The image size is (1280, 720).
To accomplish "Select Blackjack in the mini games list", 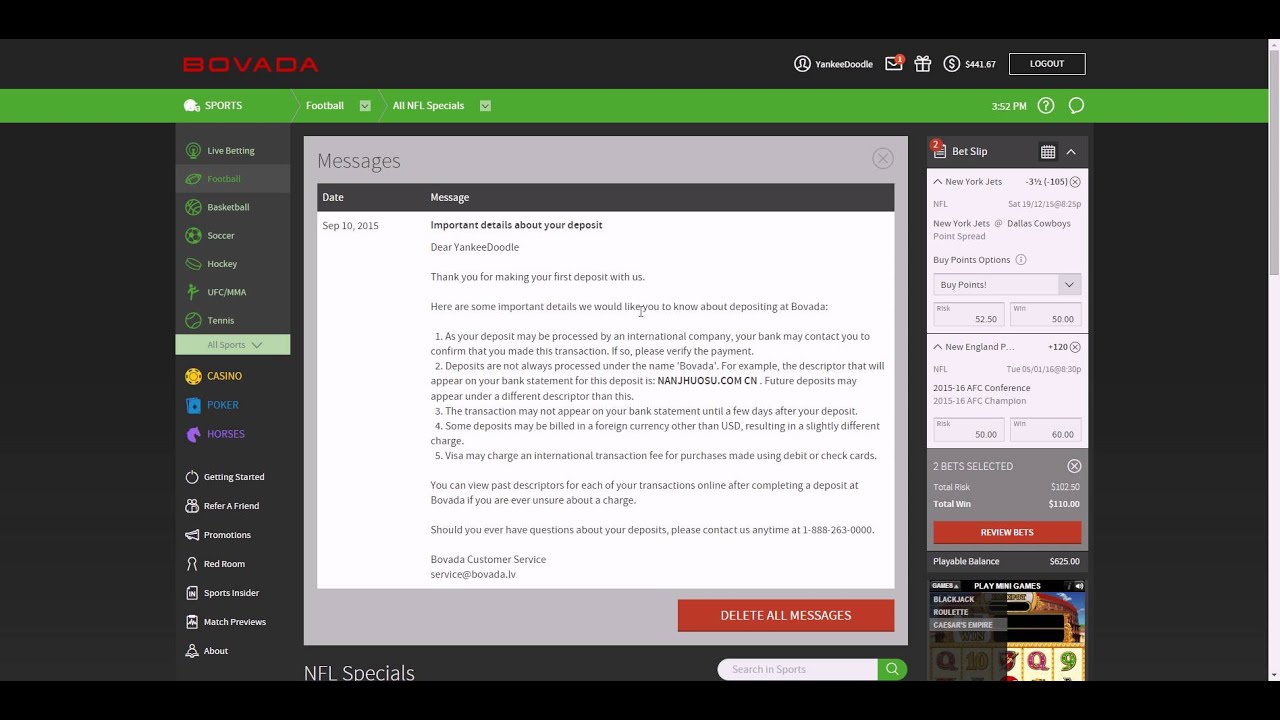I will point(954,599).
